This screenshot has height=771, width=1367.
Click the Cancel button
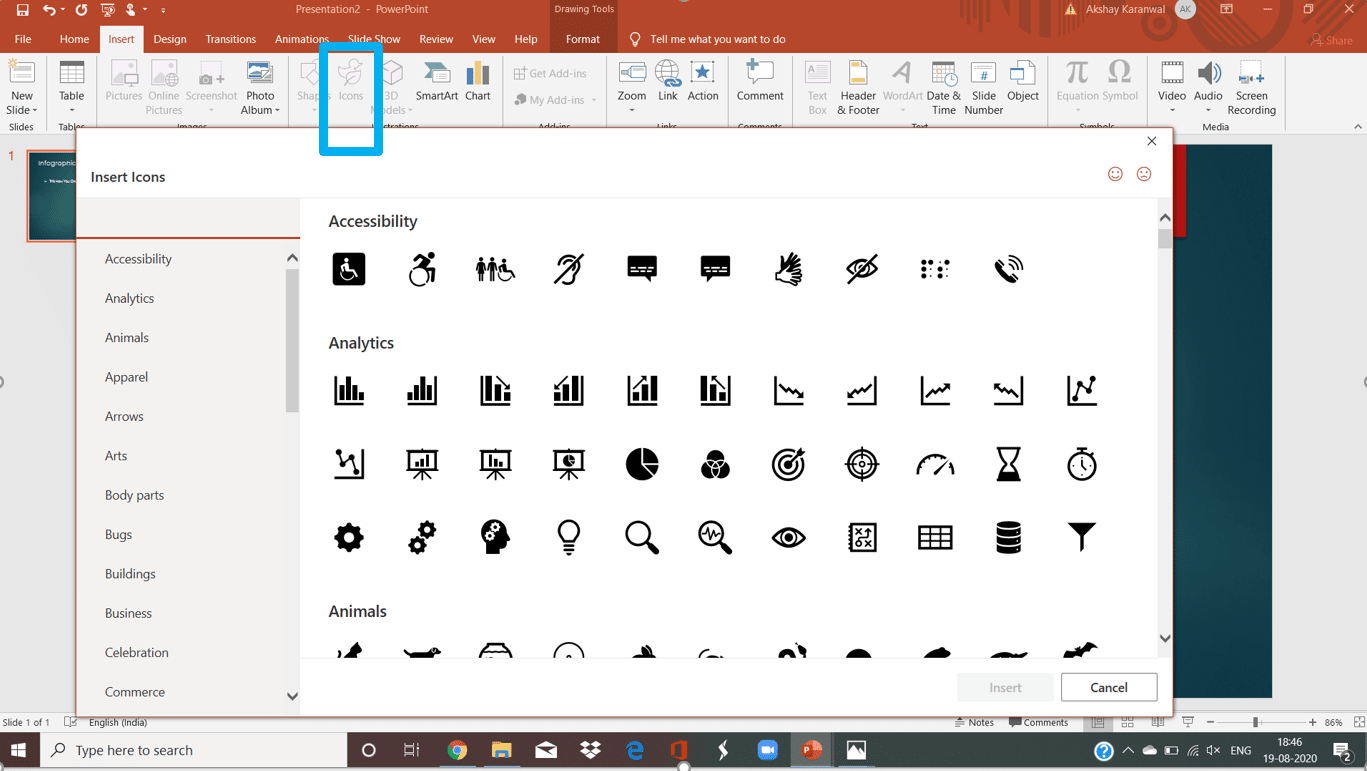click(1108, 687)
